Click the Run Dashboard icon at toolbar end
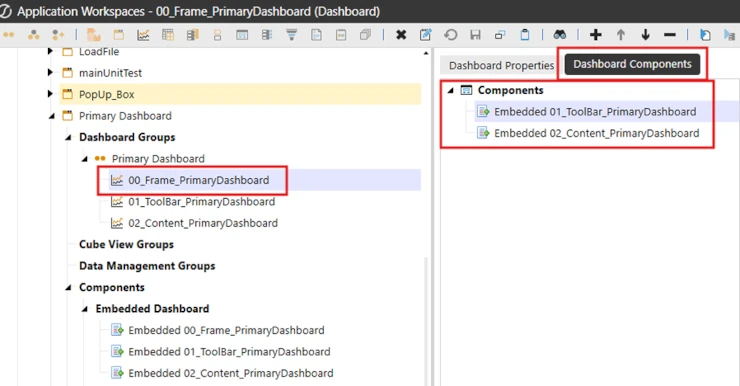The width and height of the screenshot is (740, 386). click(x=730, y=35)
